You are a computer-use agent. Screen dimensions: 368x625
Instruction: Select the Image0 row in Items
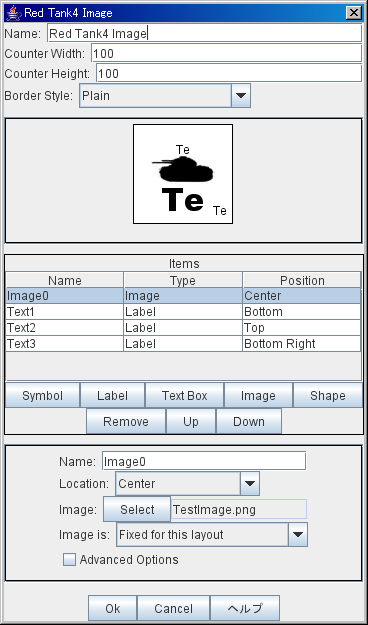coord(183,296)
